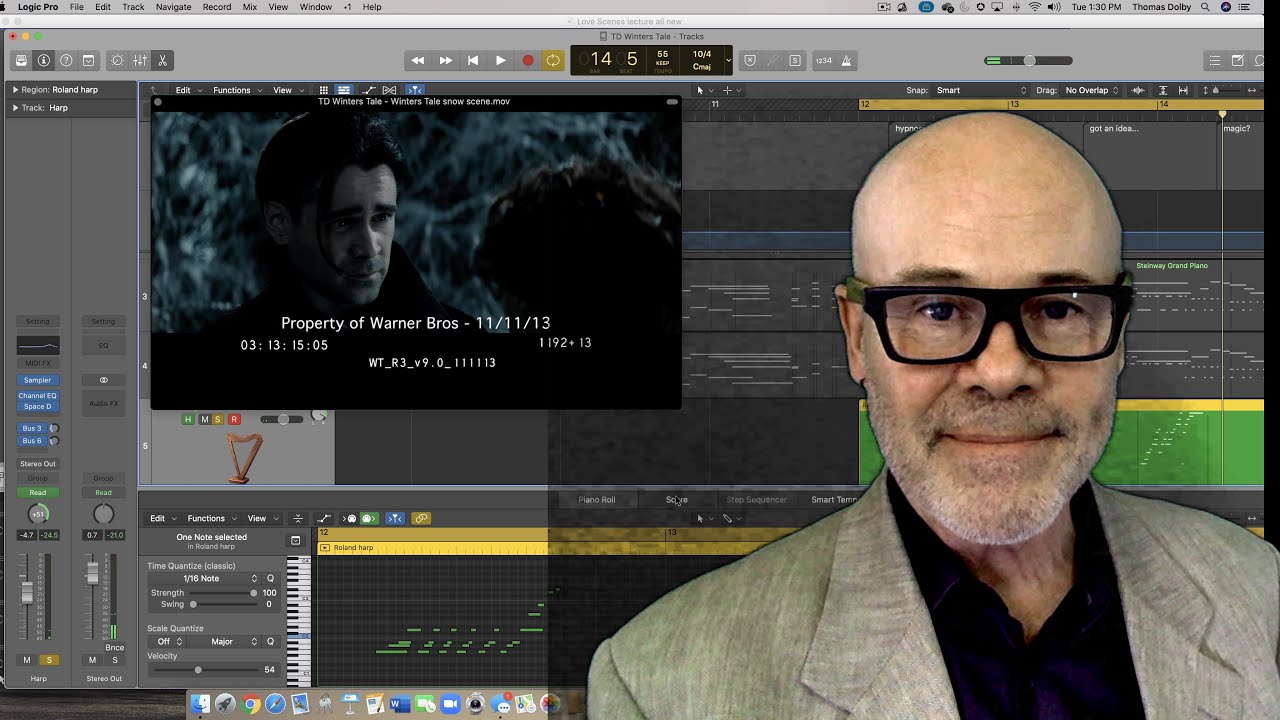Image resolution: width=1280 pixels, height=720 pixels.
Task: Click the Bus 3 send button
Action: pyautogui.click(x=32, y=428)
